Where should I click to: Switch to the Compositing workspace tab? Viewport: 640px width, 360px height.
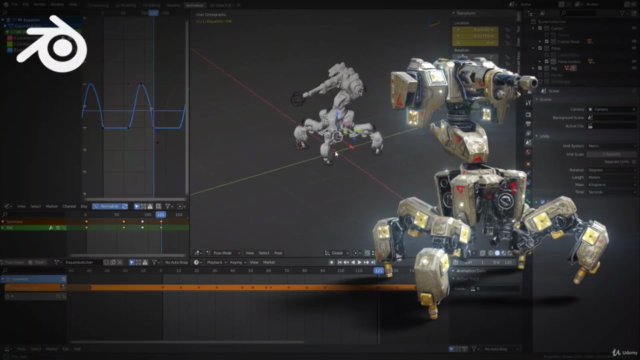[x=98, y=5]
